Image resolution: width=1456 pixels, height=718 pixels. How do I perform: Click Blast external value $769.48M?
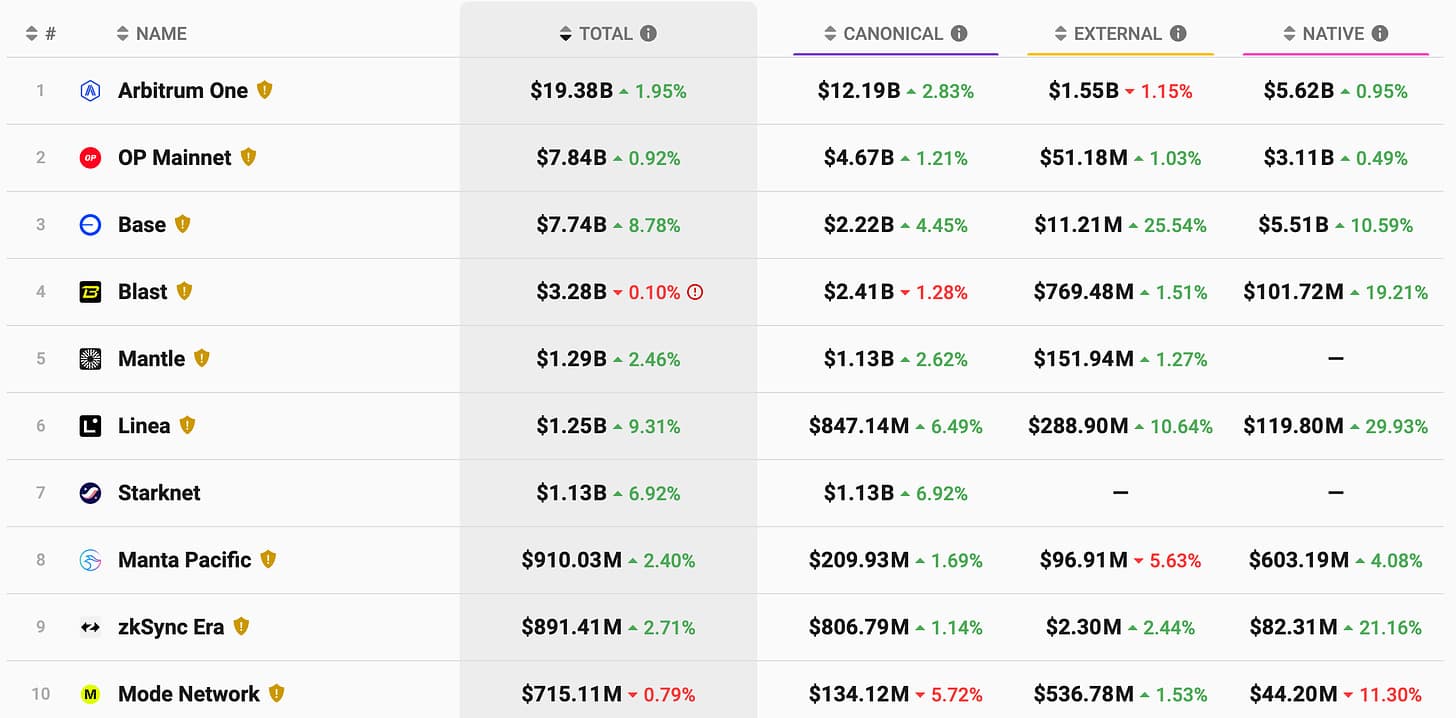coord(1084,292)
